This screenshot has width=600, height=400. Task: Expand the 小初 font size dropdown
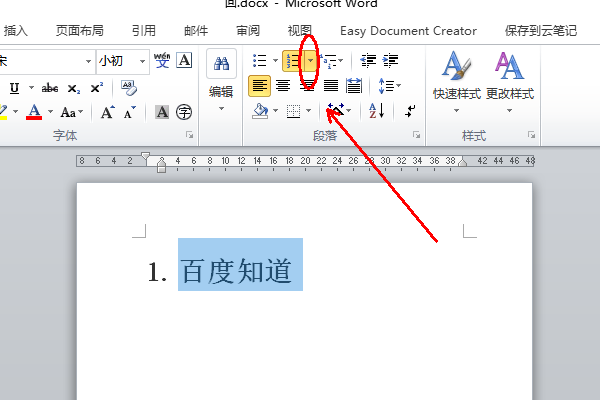tap(142, 61)
